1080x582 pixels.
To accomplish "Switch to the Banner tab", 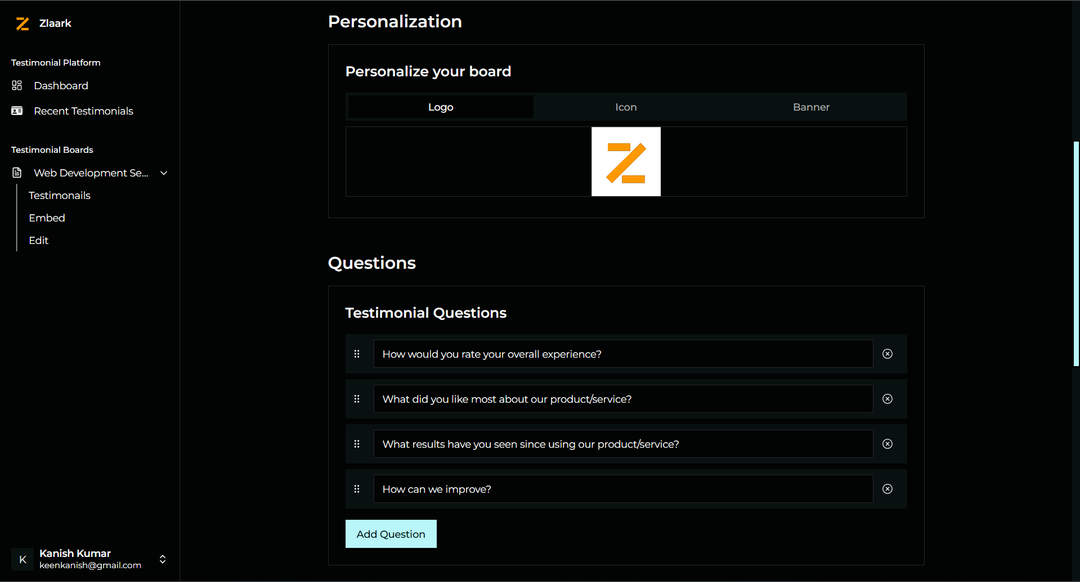I will 811,106.
